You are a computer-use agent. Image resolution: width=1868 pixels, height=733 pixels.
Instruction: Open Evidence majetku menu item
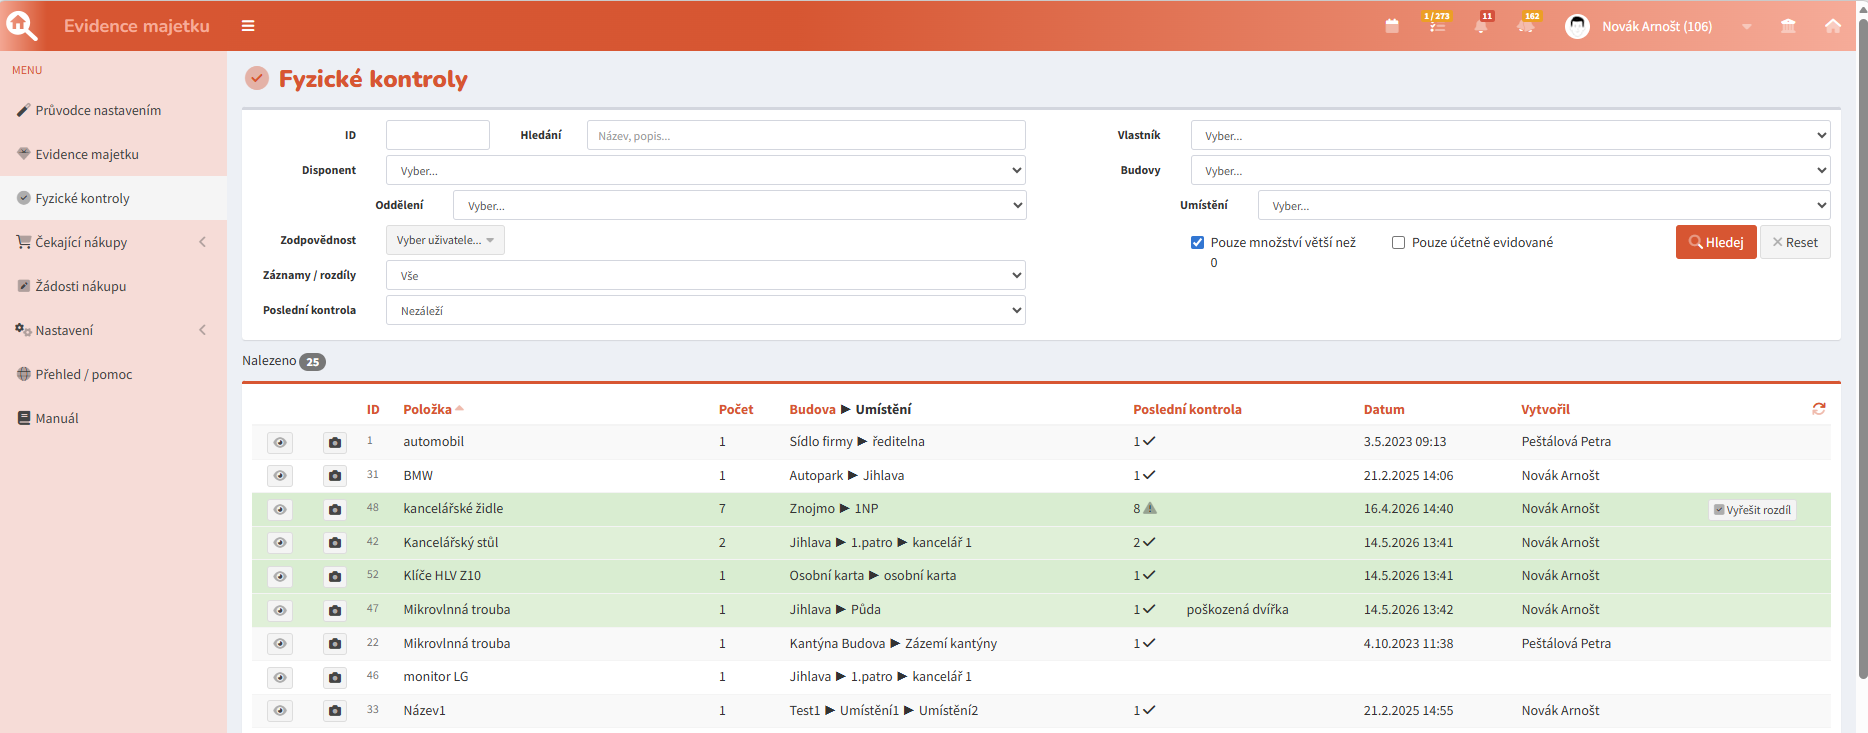(113, 154)
